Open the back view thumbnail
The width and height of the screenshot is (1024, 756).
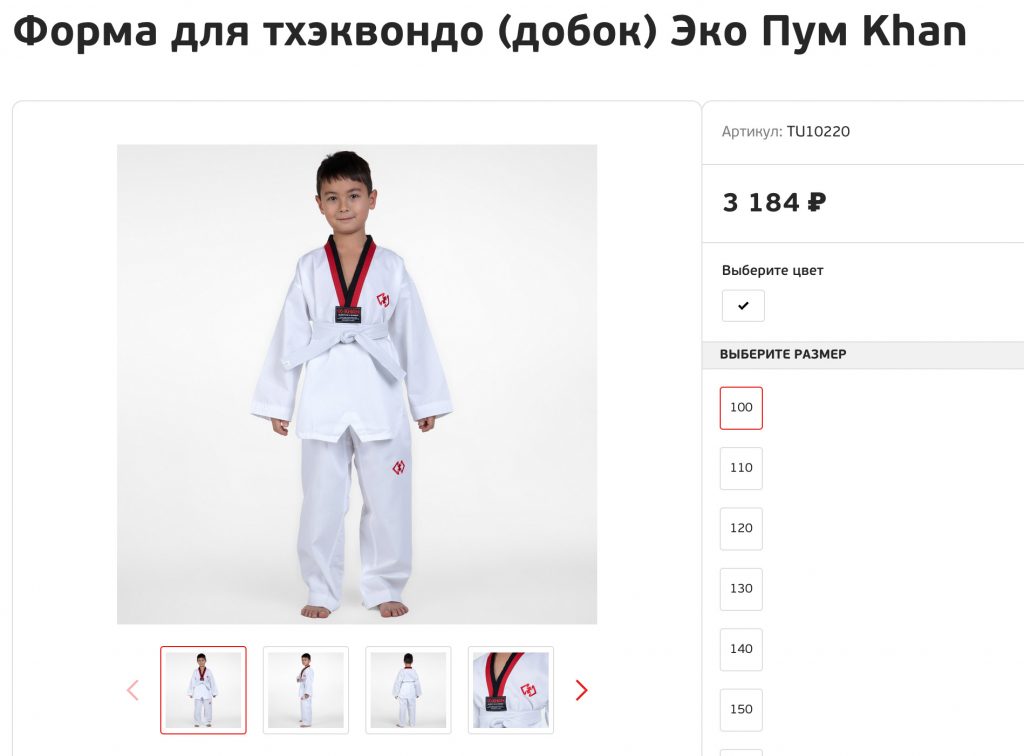pos(408,690)
